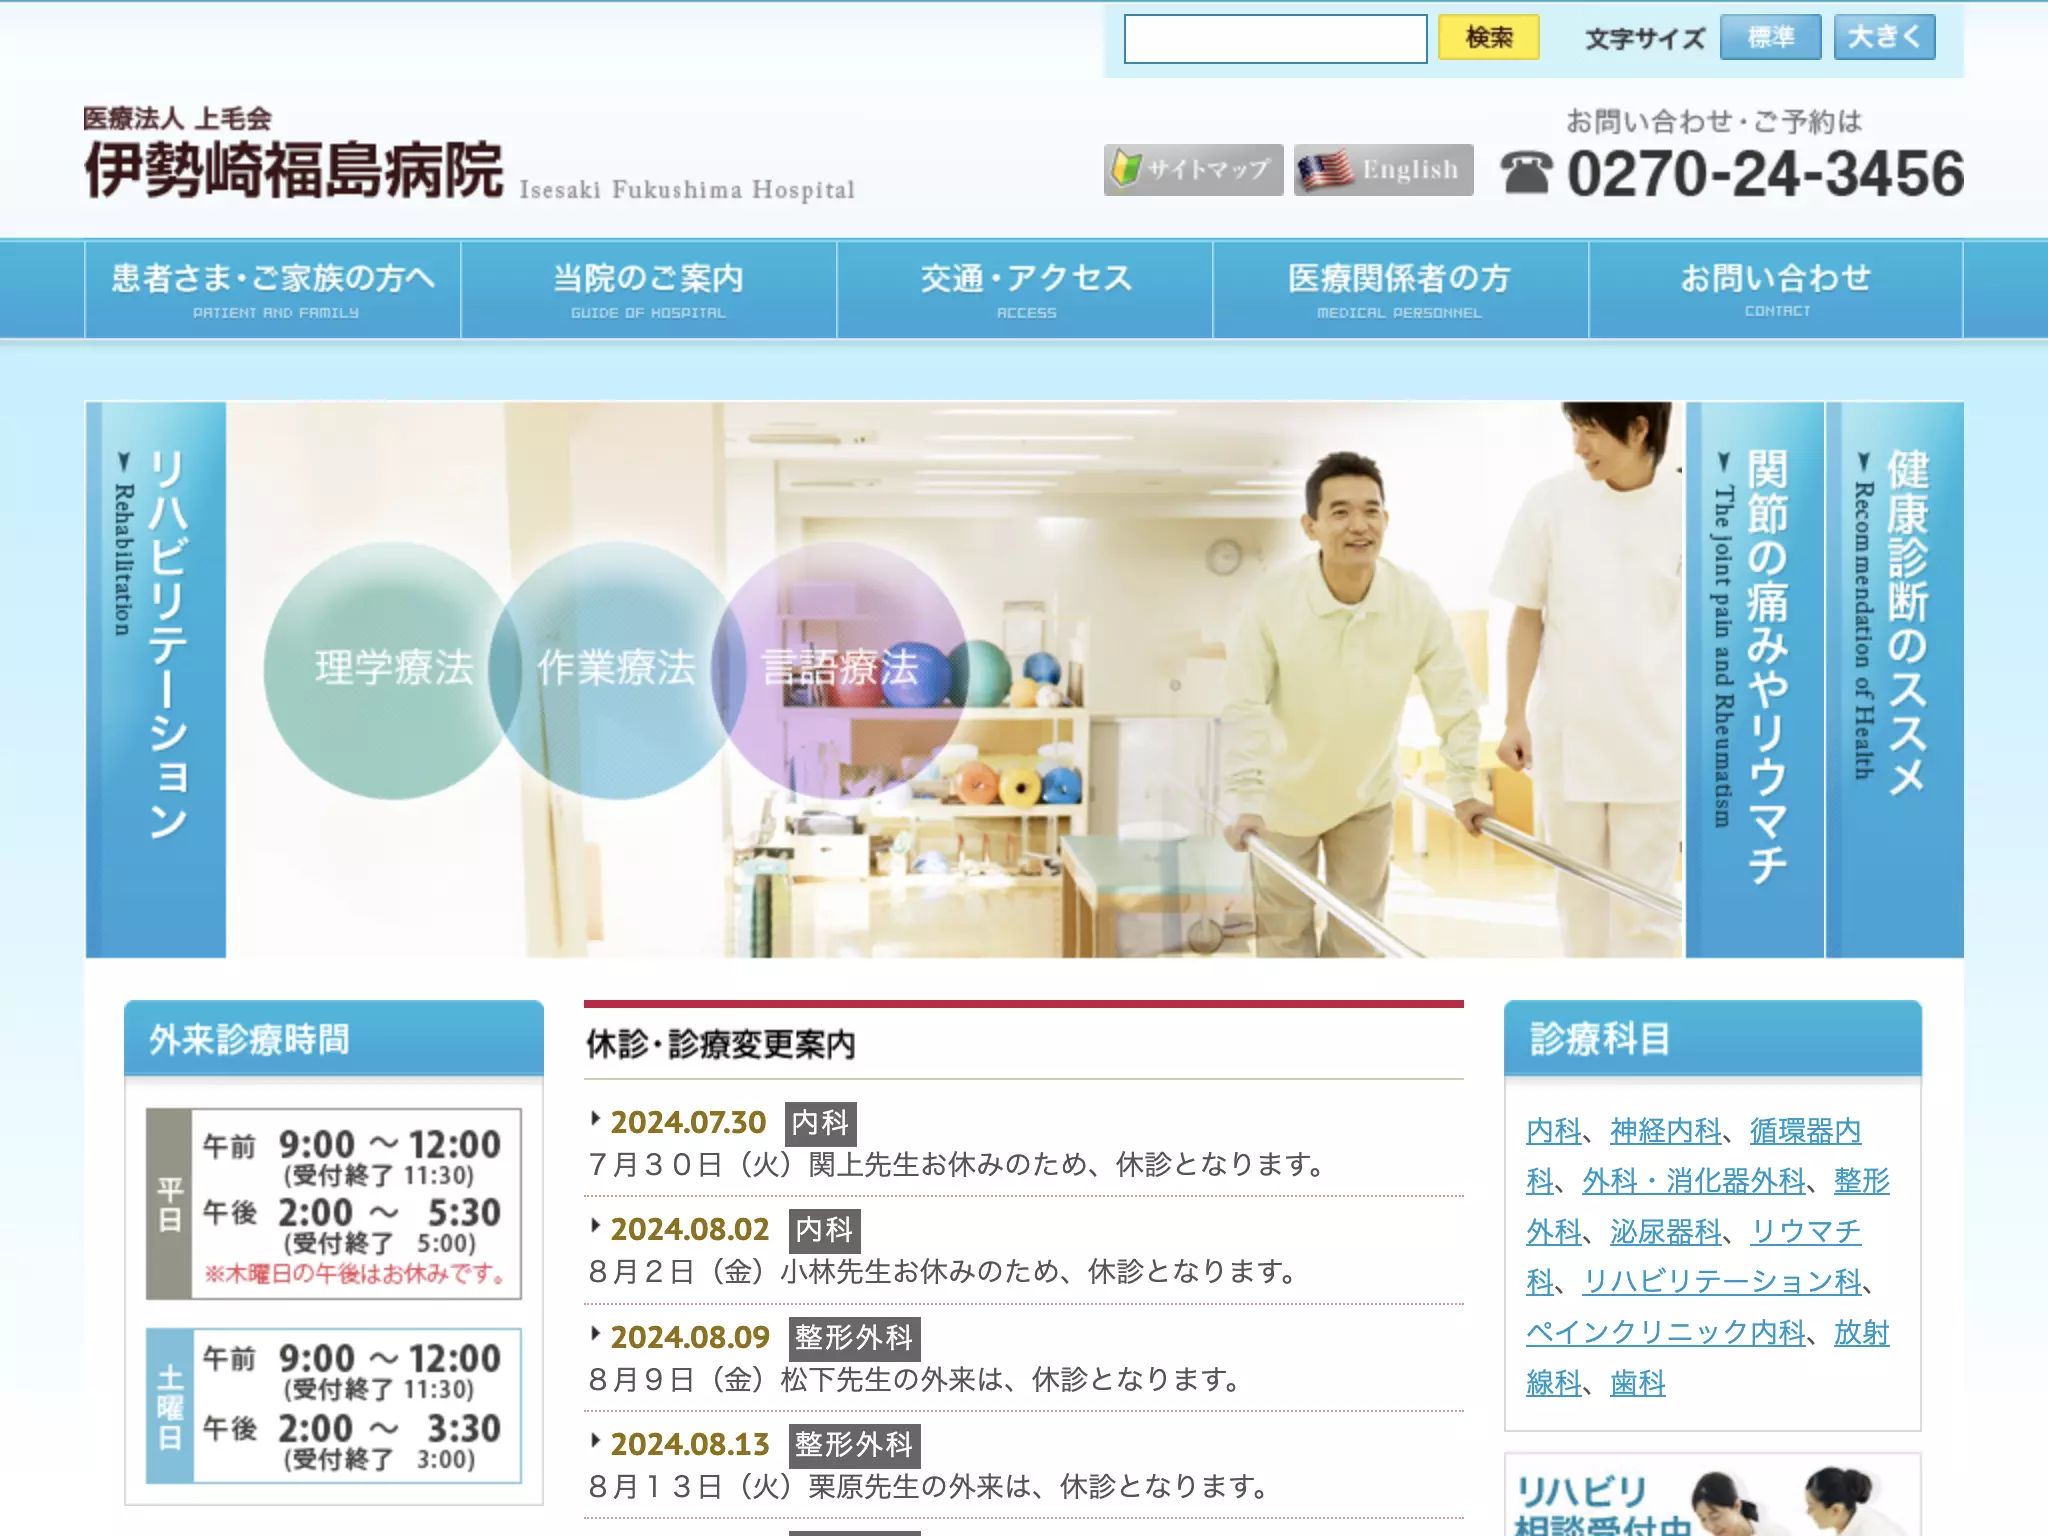Viewport: 2048px width, 1536px height.
Task: Click the telephone icon beside the number
Action: tap(1527, 174)
